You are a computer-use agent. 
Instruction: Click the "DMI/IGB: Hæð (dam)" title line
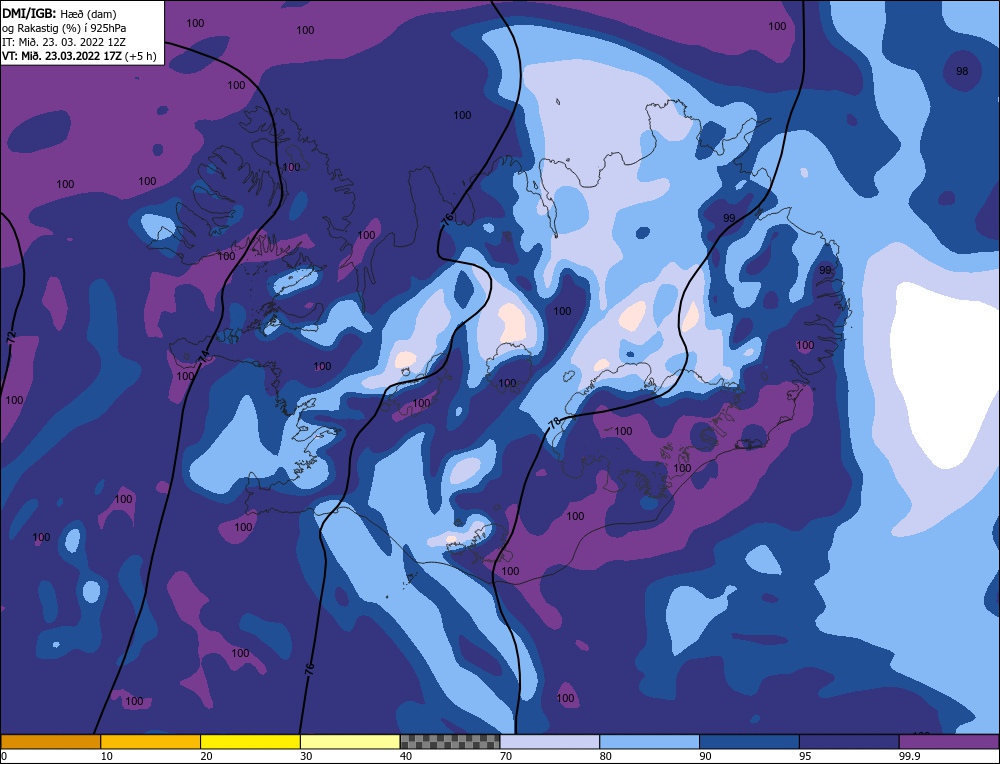point(59,13)
